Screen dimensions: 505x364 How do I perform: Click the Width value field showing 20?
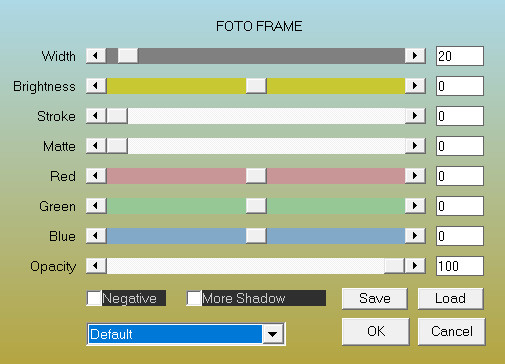[460, 56]
